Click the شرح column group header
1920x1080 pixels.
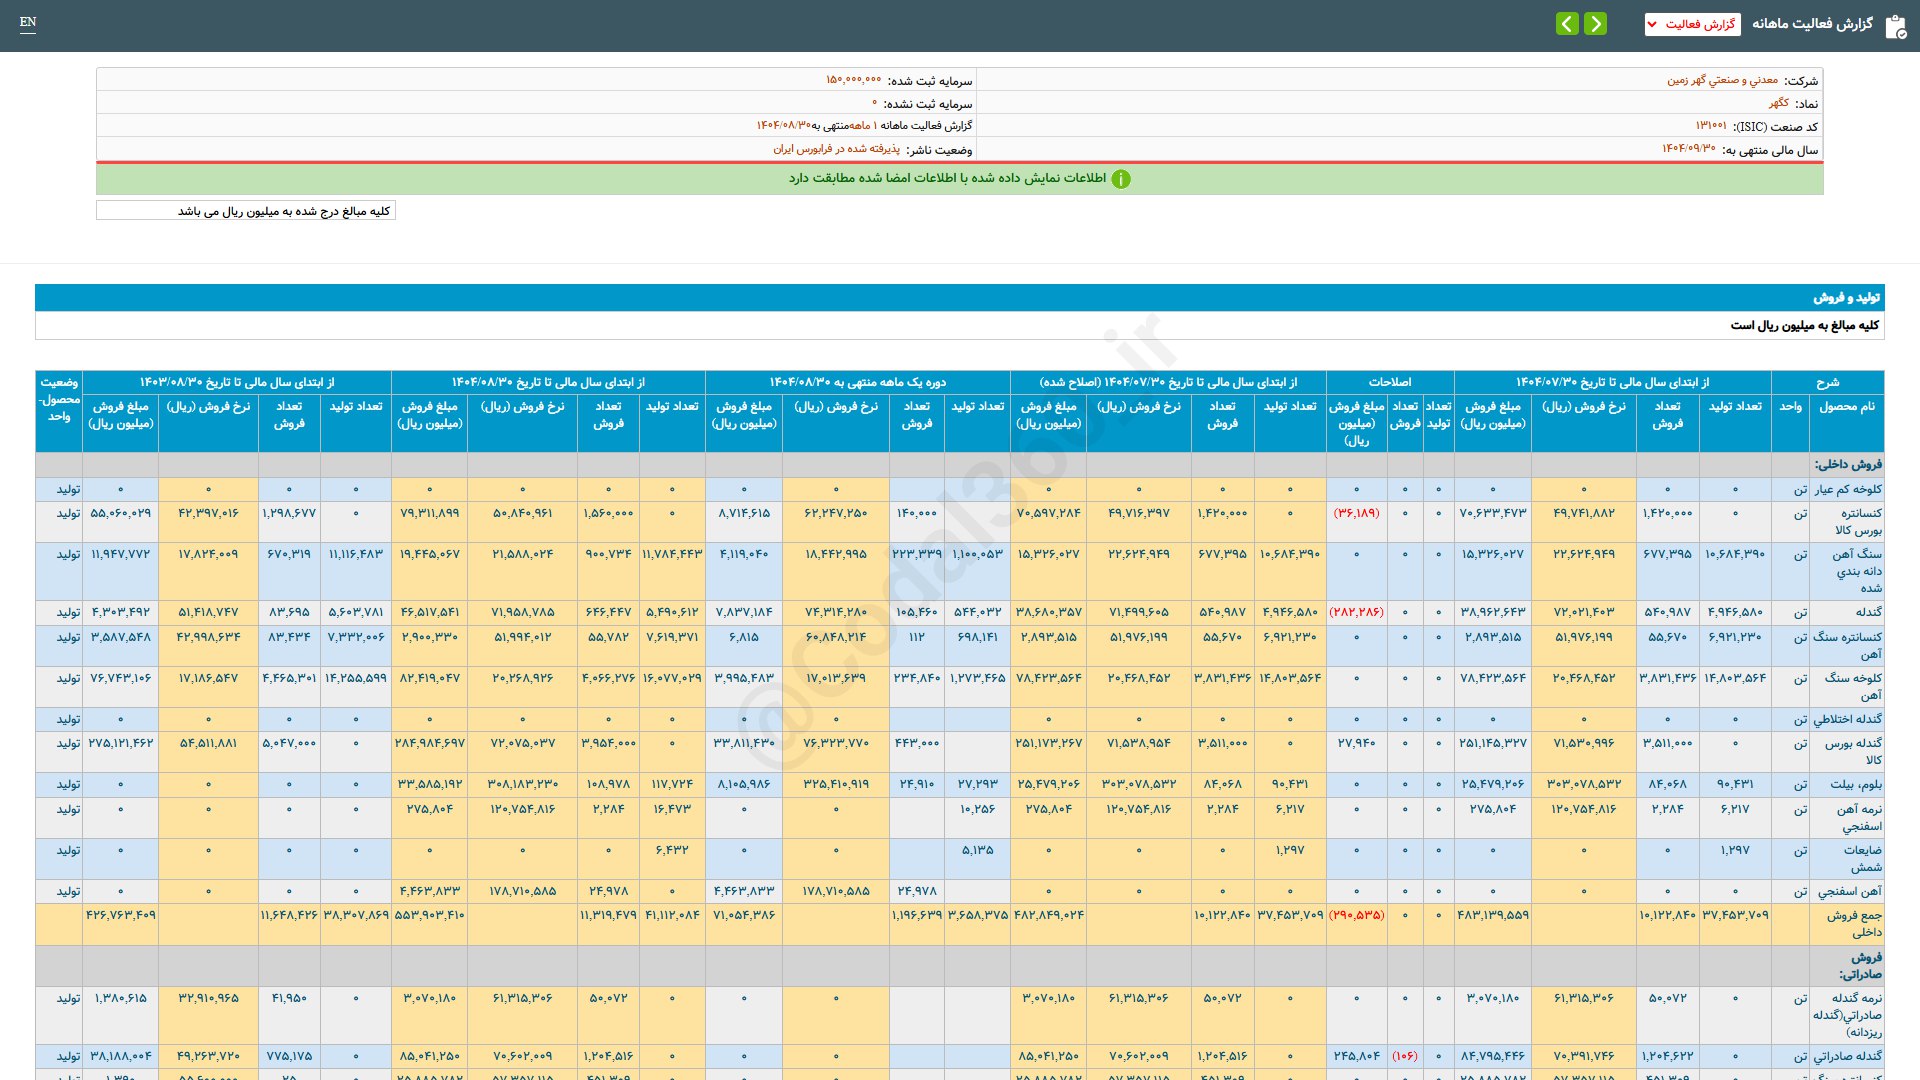pos(1827,382)
